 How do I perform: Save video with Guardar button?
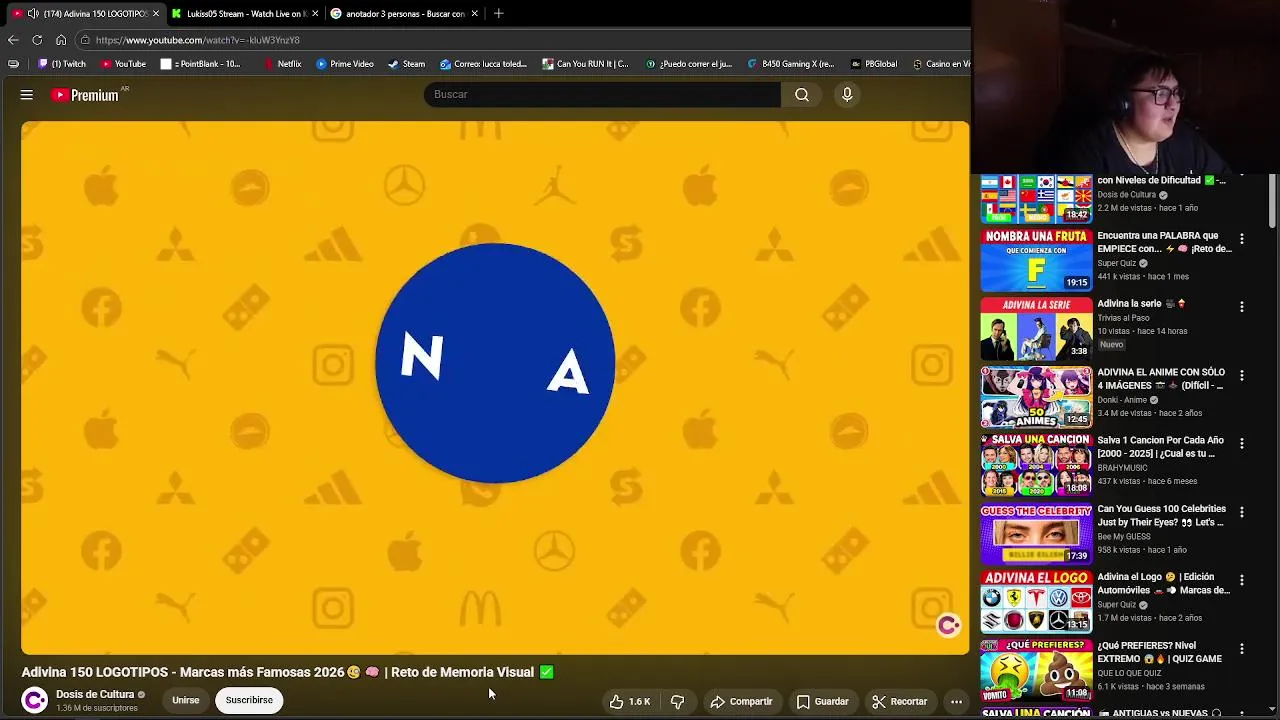pyautogui.click(x=822, y=701)
